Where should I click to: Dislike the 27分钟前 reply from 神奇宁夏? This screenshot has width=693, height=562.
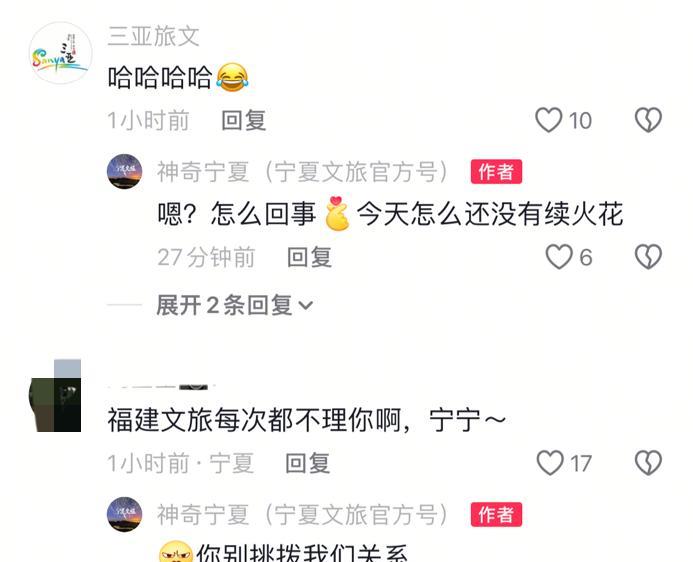point(648,257)
